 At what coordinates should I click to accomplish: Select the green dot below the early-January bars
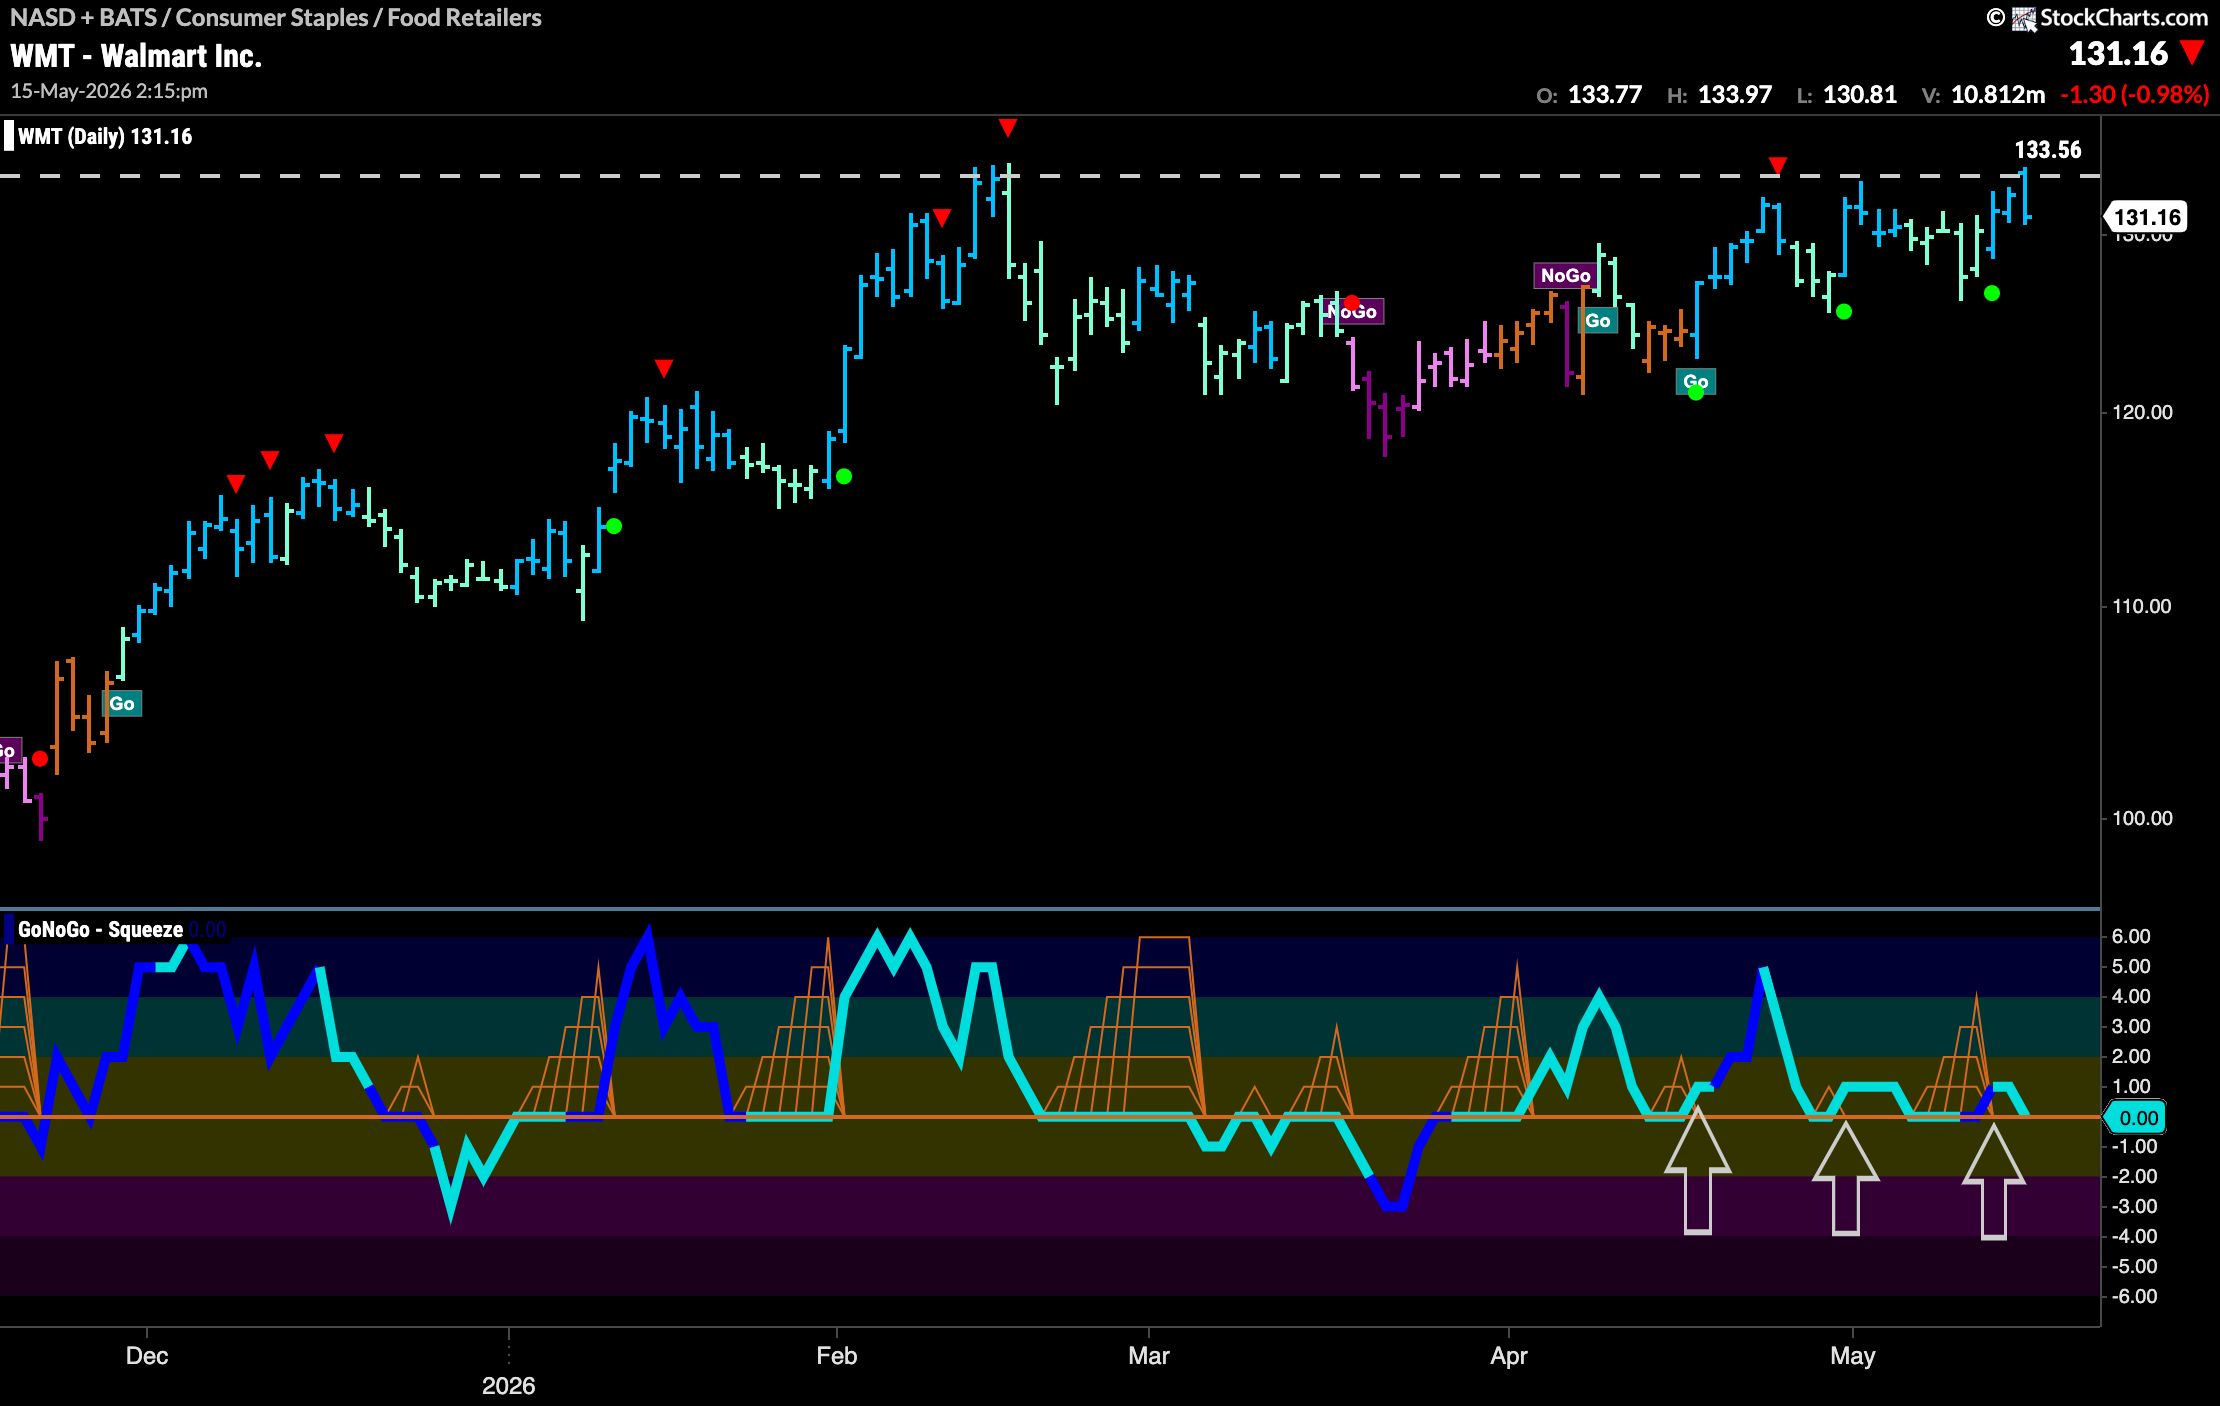(614, 526)
